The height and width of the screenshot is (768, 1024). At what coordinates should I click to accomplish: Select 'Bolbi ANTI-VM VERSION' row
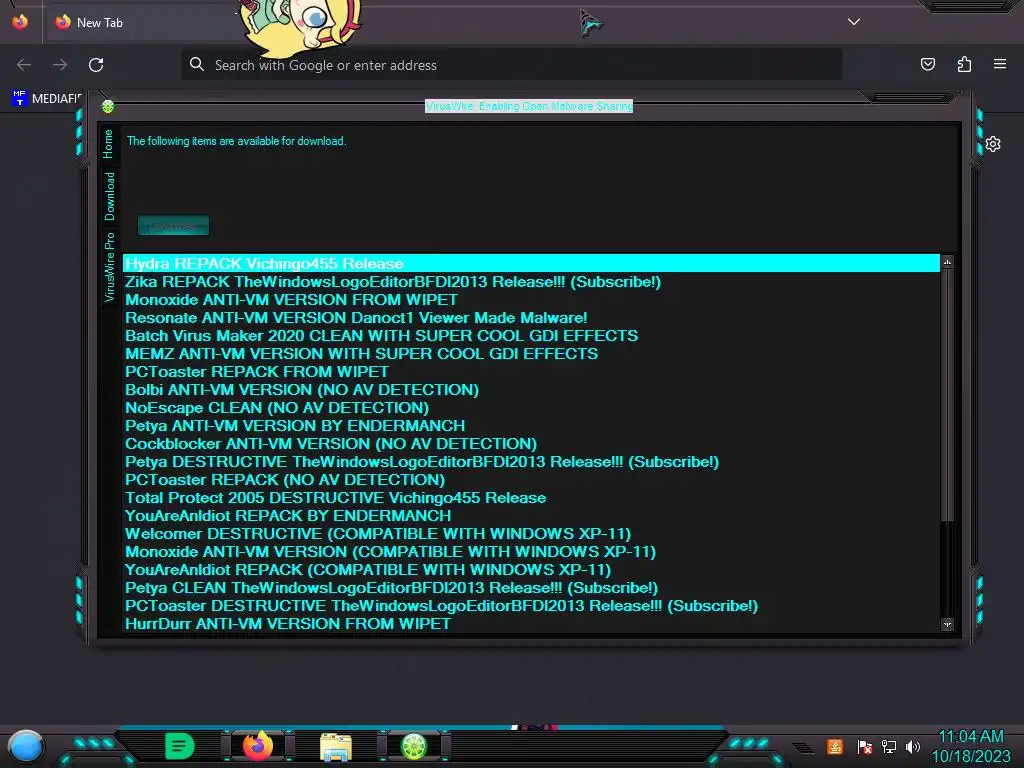(531, 390)
